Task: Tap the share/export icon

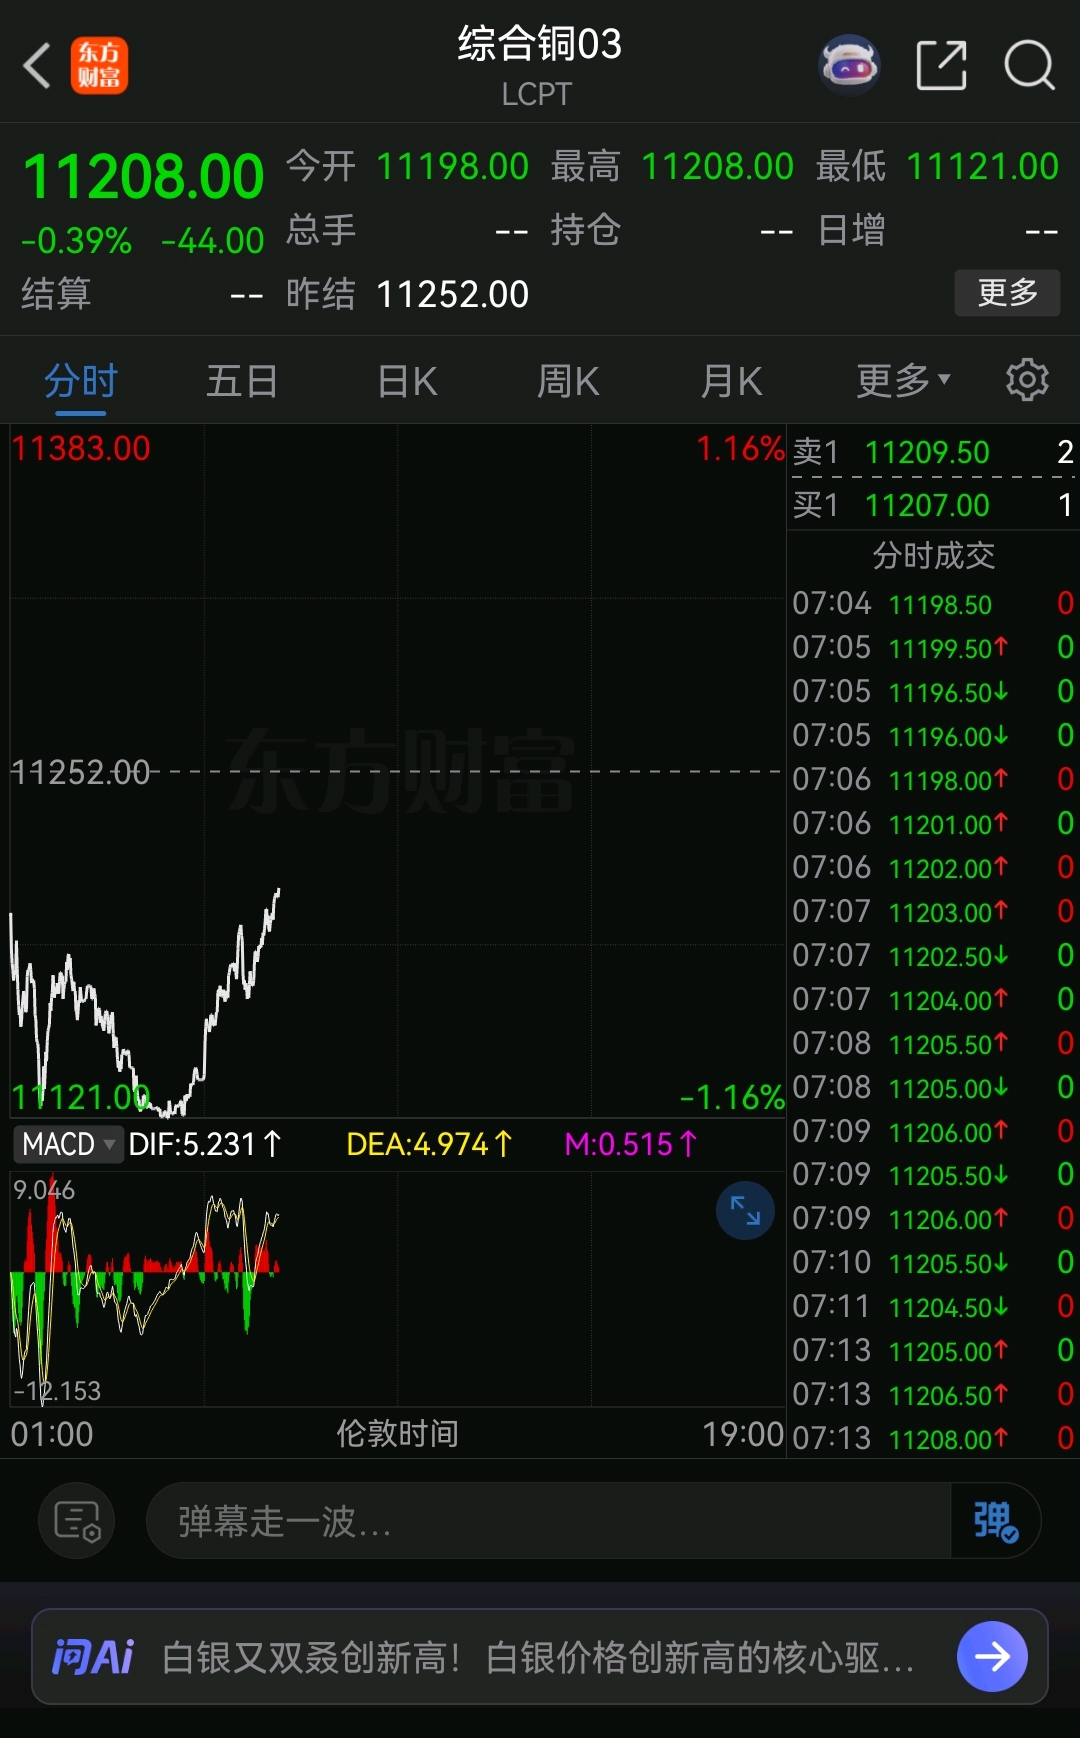Action: (941, 66)
